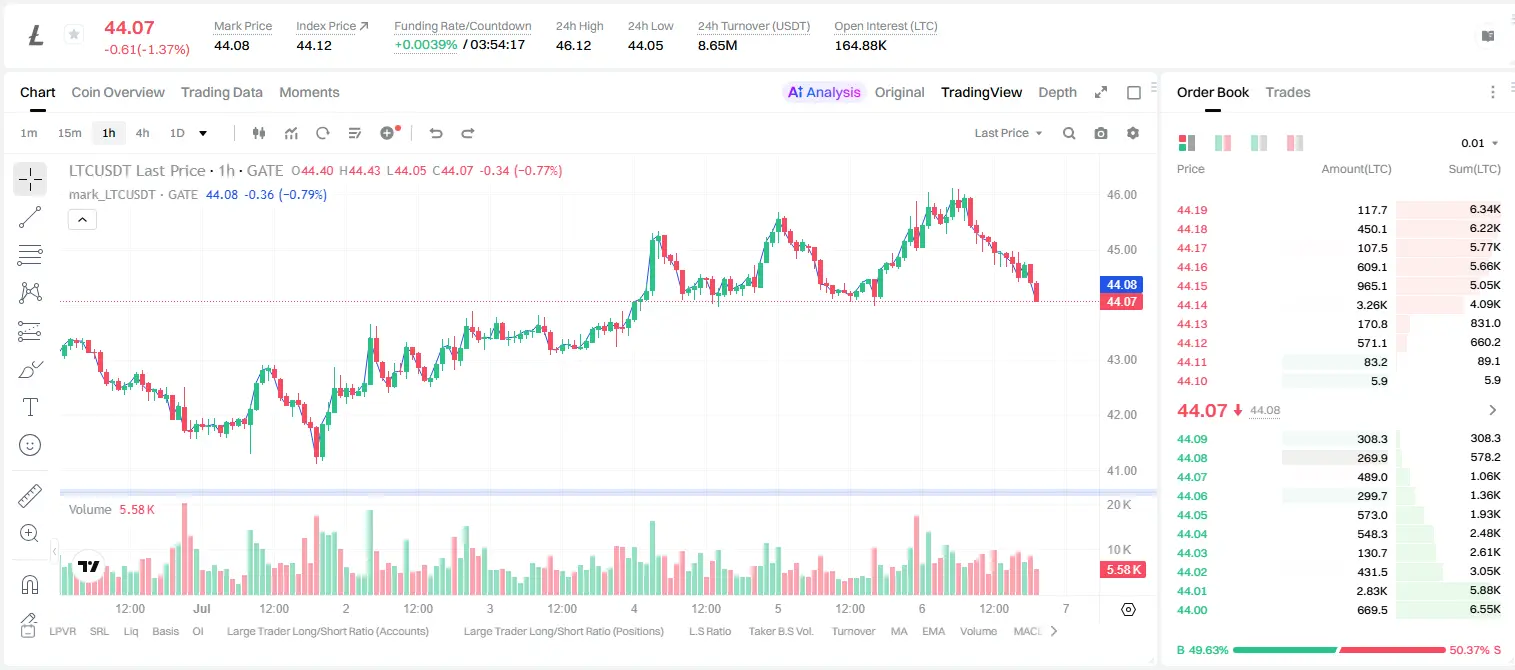1515x670 pixels.
Task: Open the 0.01 price precision dropdown
Action: coord(1480,143)
